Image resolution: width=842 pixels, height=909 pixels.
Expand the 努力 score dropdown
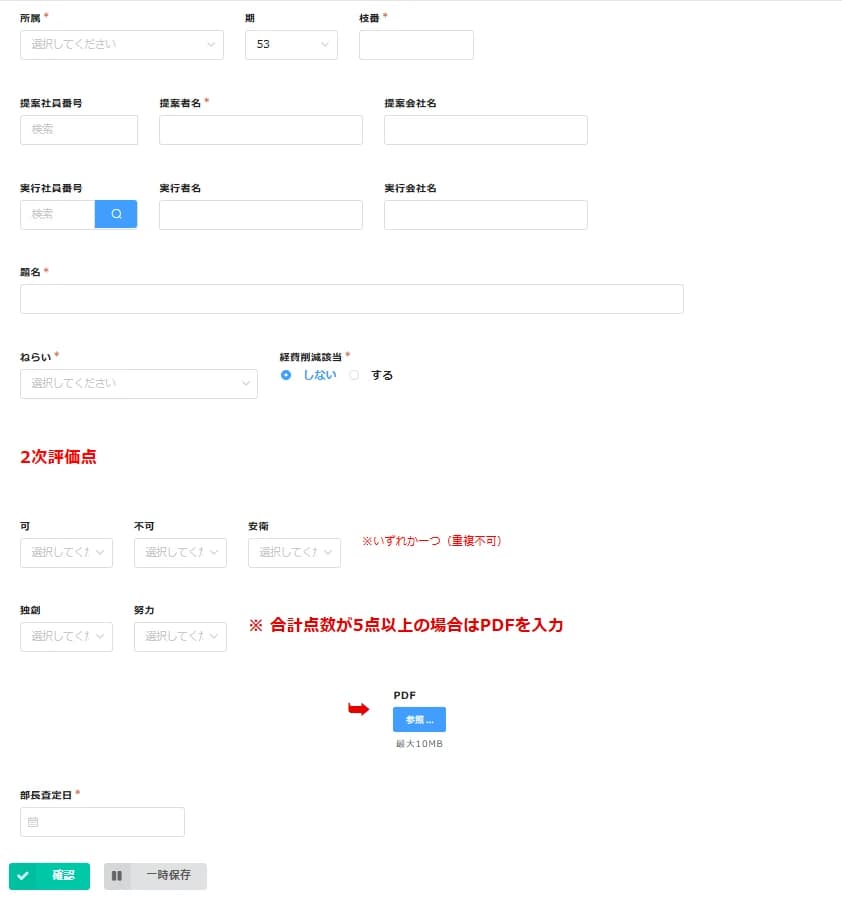[180, 637]
